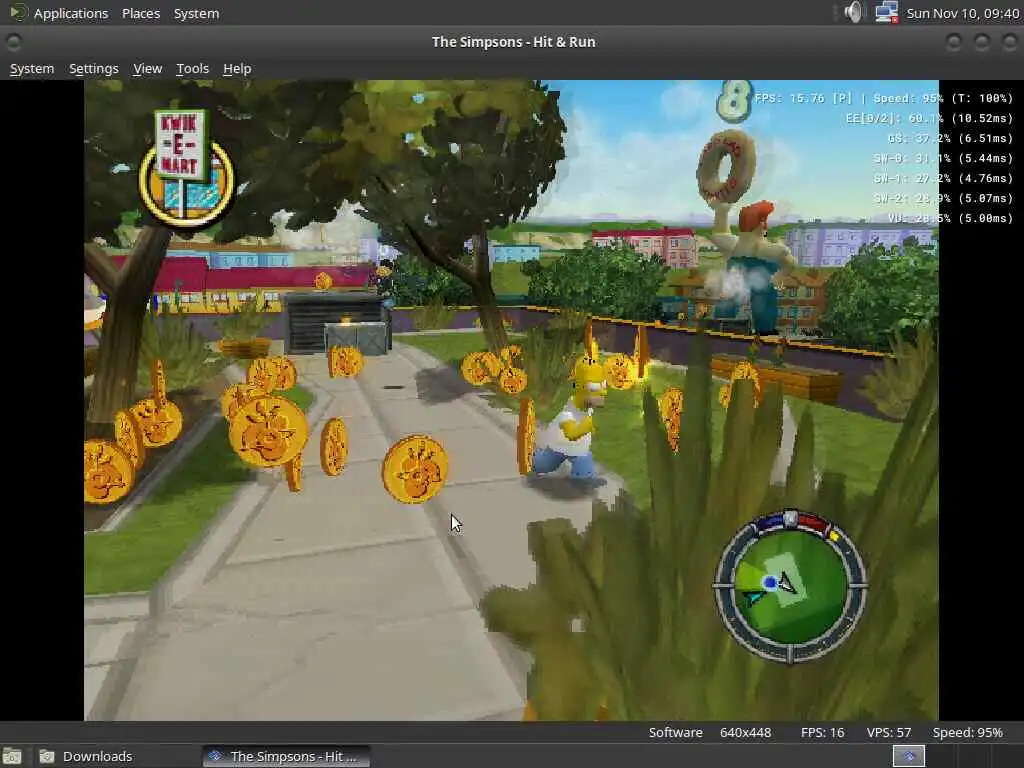Click Homer Simpson running on the grass

[x=572, y=422]
